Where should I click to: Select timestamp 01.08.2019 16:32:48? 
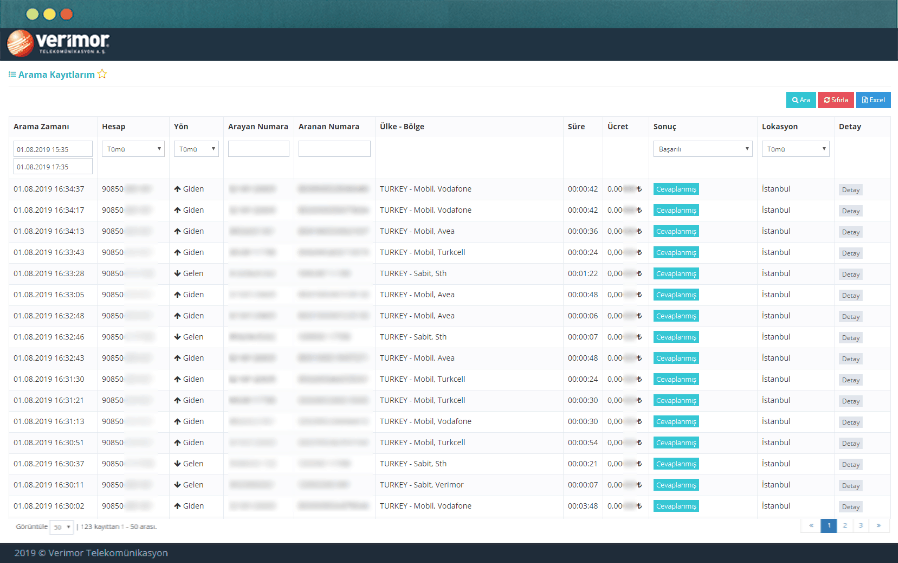[49, 316]
